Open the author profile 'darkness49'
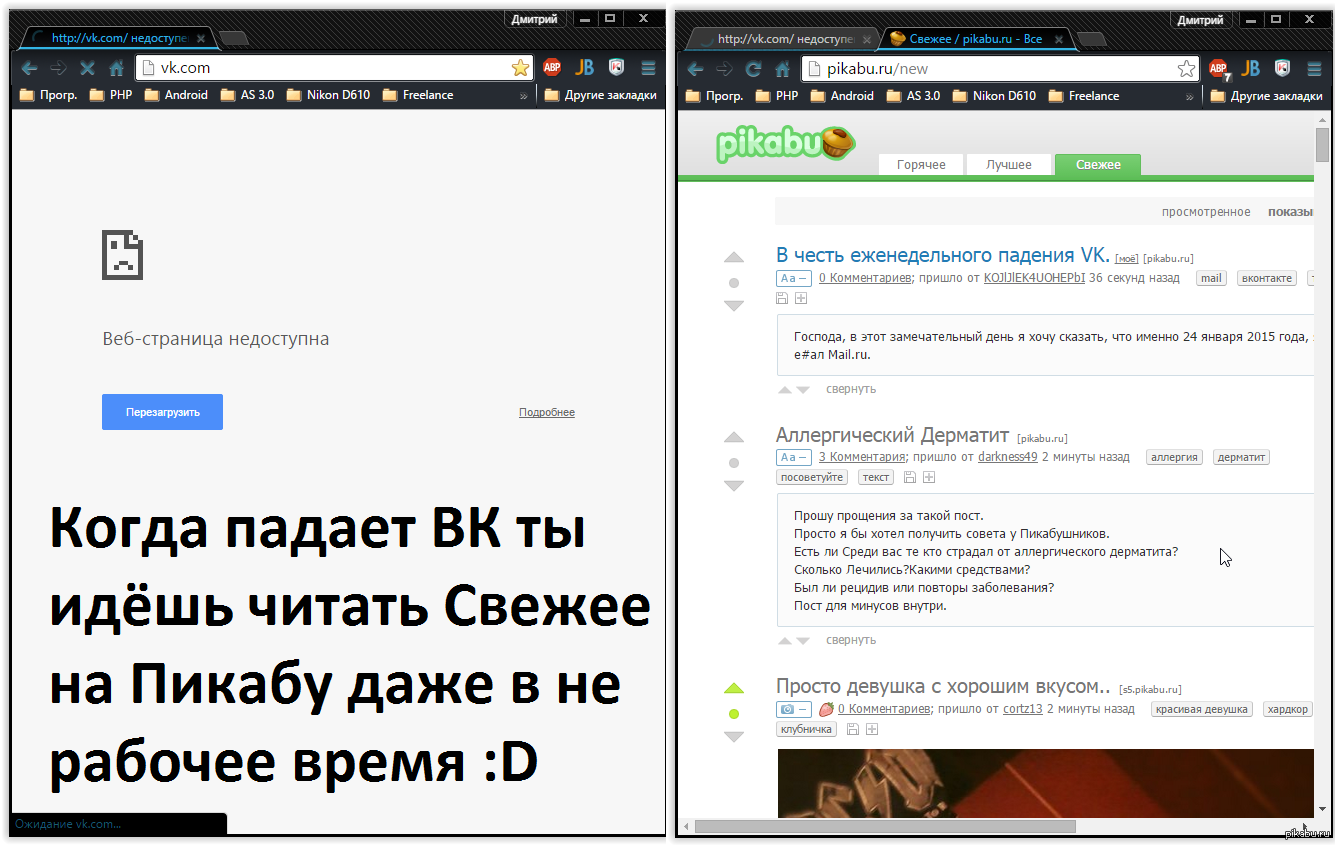This screenshot has width=1335, height=845. (1008, 457)
